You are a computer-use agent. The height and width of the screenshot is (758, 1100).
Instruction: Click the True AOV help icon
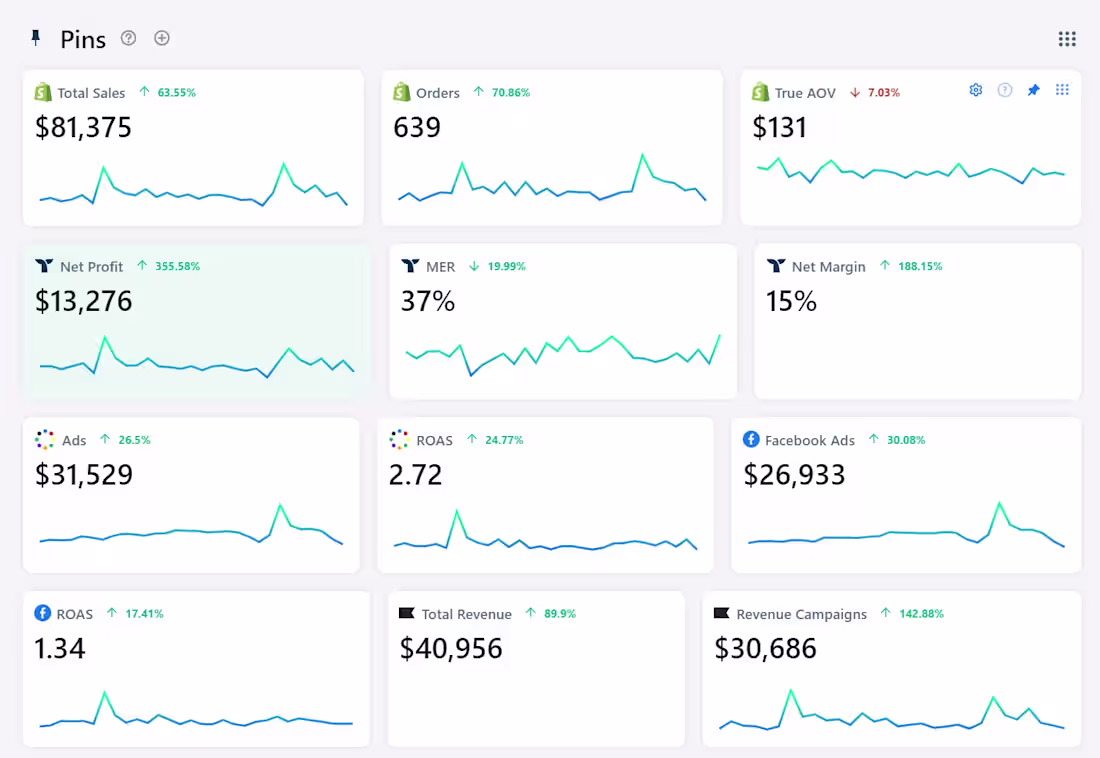(1005, 90)
